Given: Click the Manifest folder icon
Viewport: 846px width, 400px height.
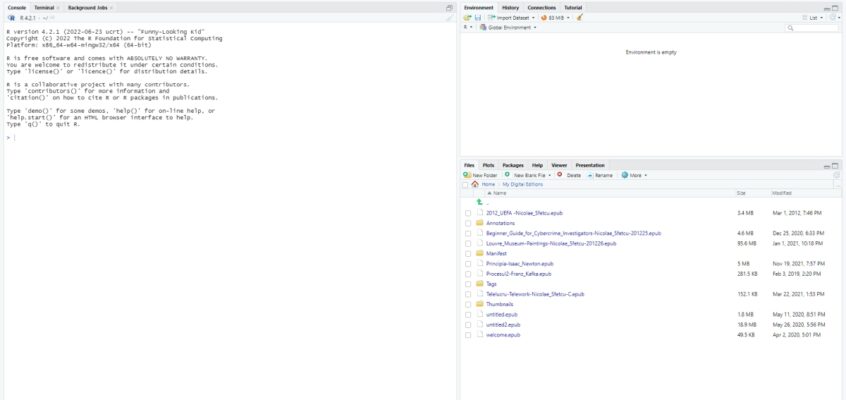Looking at the screenshot, I should 479,253.
